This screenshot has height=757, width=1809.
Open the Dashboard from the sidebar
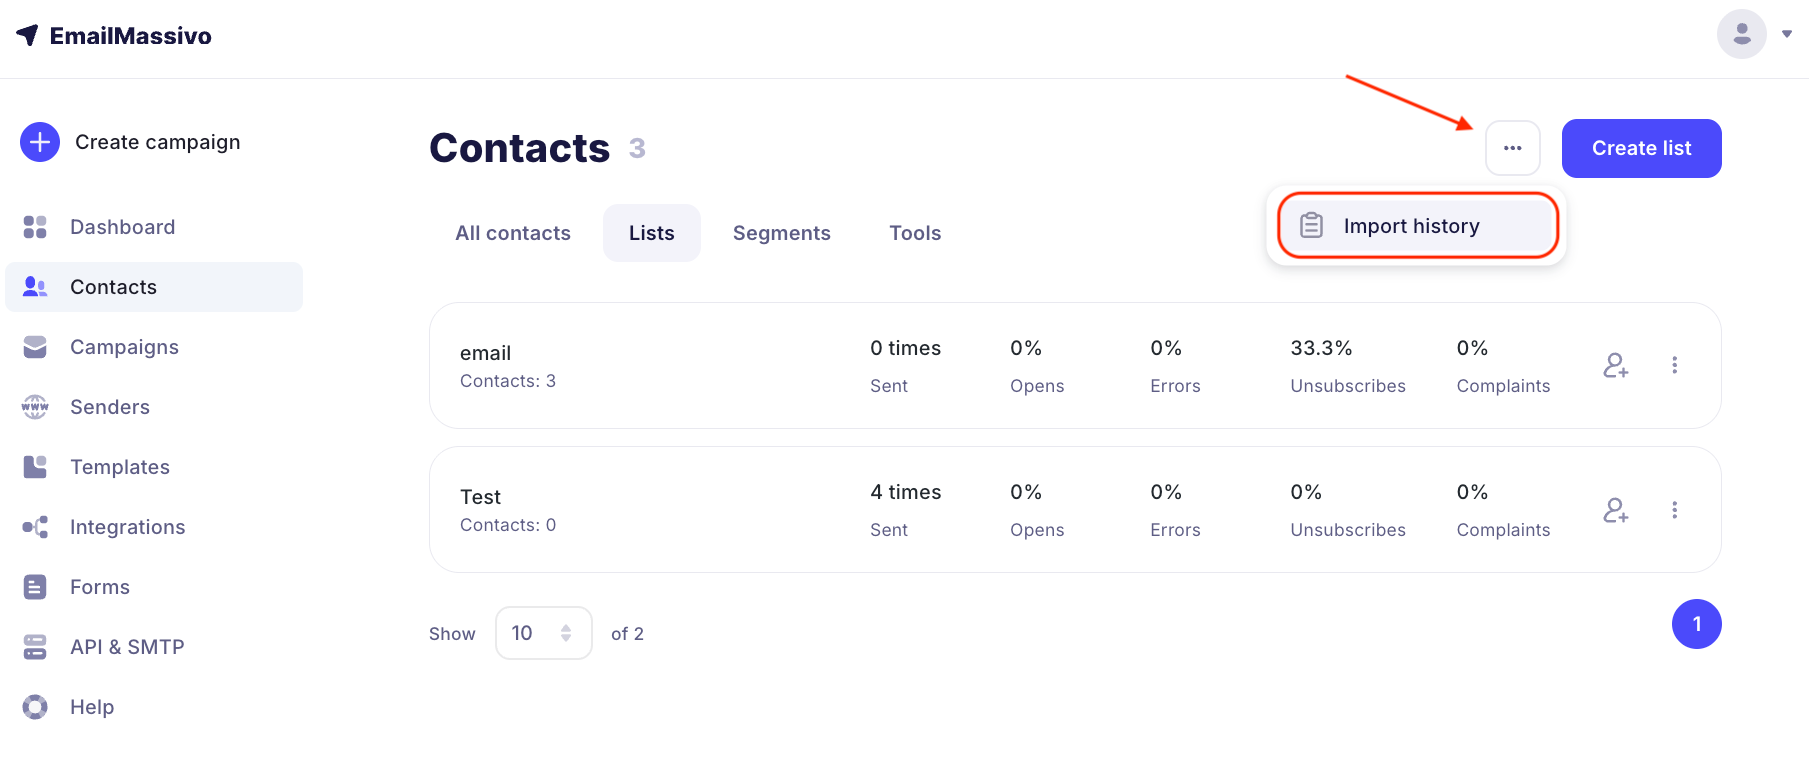point(122,227)
